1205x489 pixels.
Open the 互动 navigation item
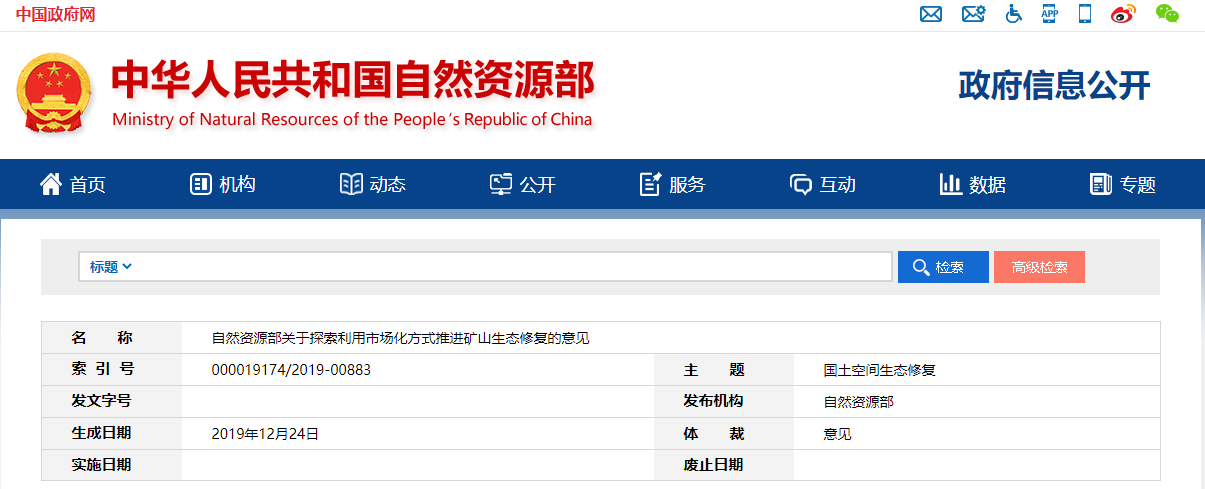tap(823, 185)
